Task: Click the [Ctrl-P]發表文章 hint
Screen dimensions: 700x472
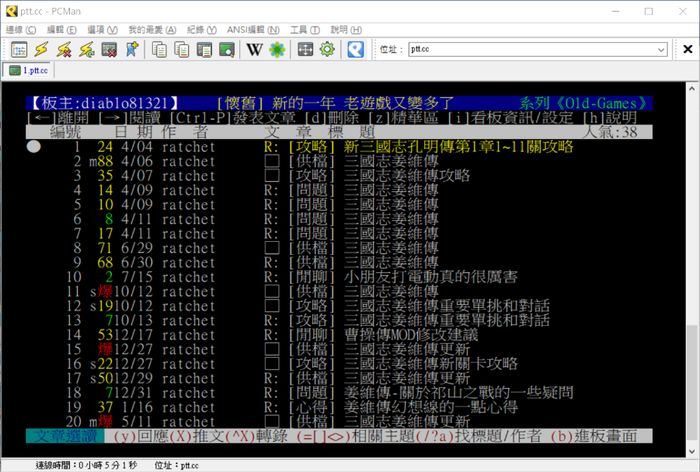Action: (233, 118)
